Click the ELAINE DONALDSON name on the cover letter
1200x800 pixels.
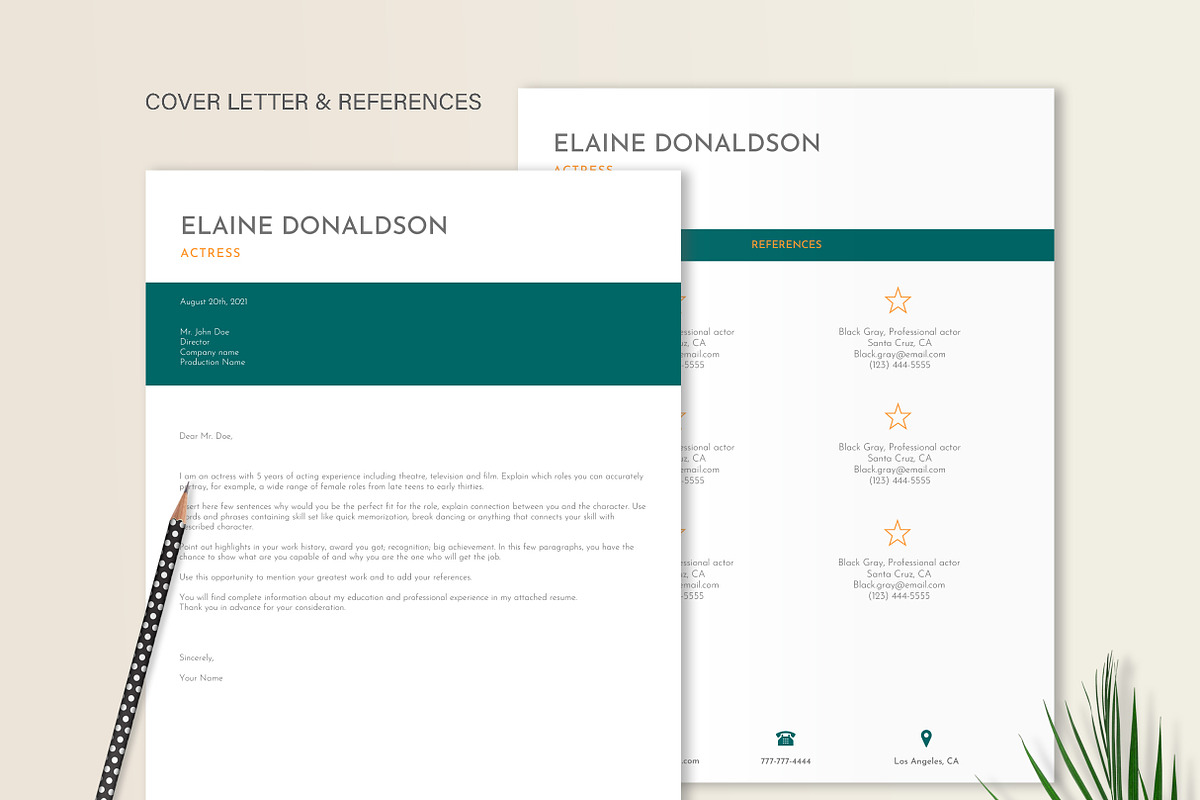point(314,225)
